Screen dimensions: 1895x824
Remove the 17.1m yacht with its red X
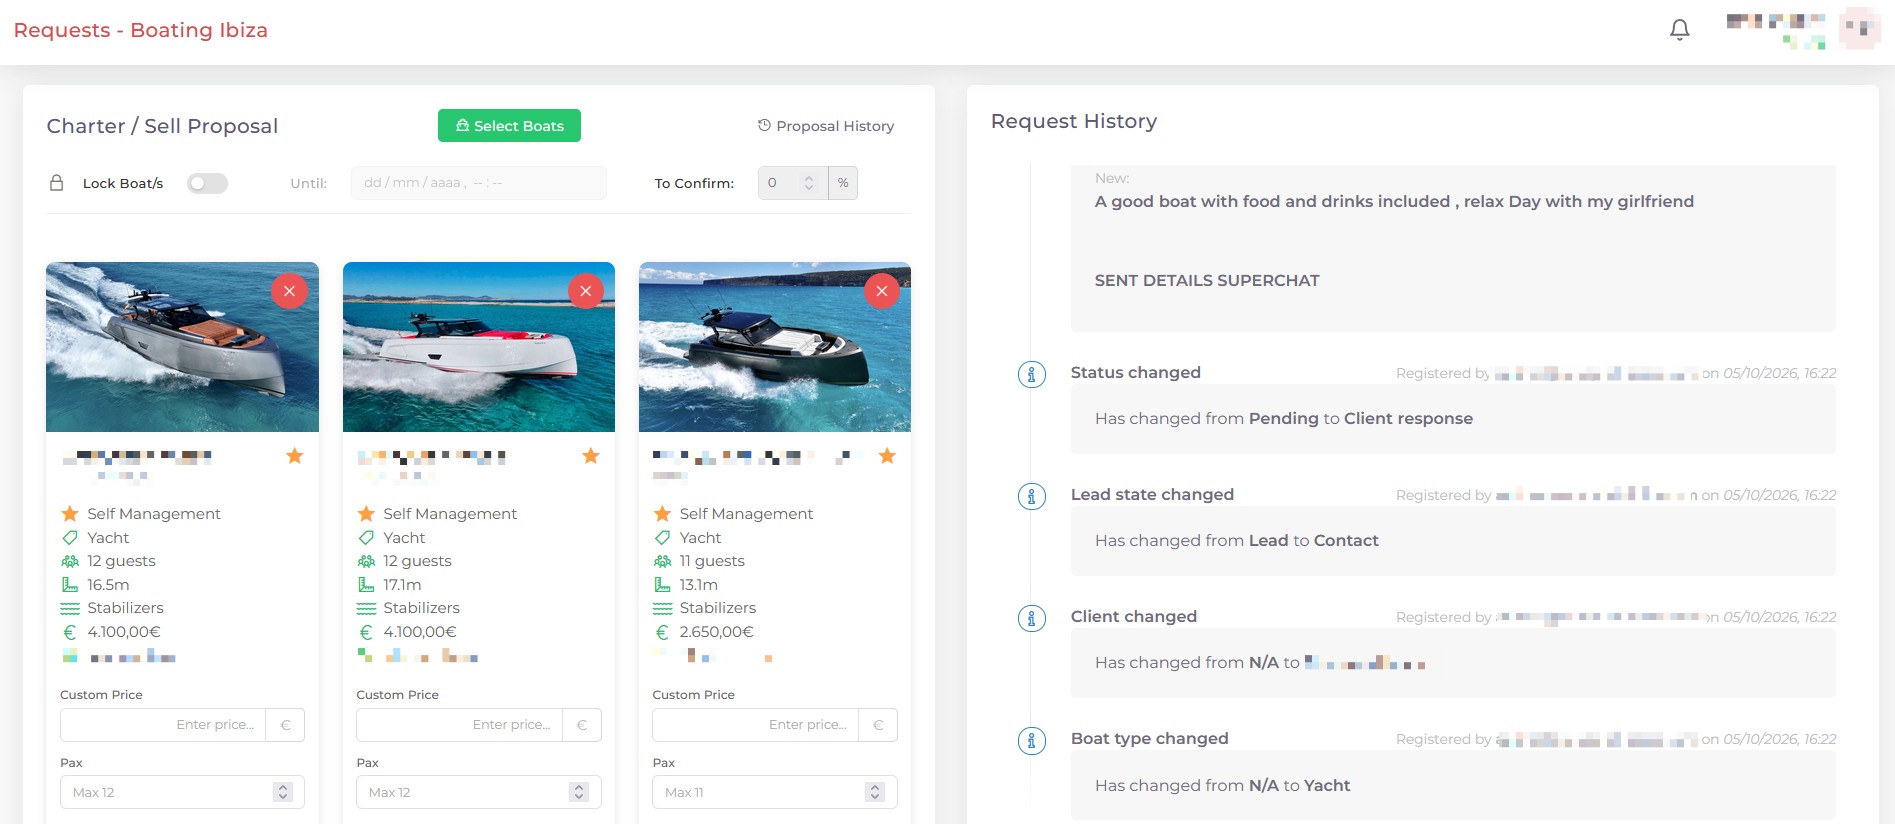(x=585, y=291)
